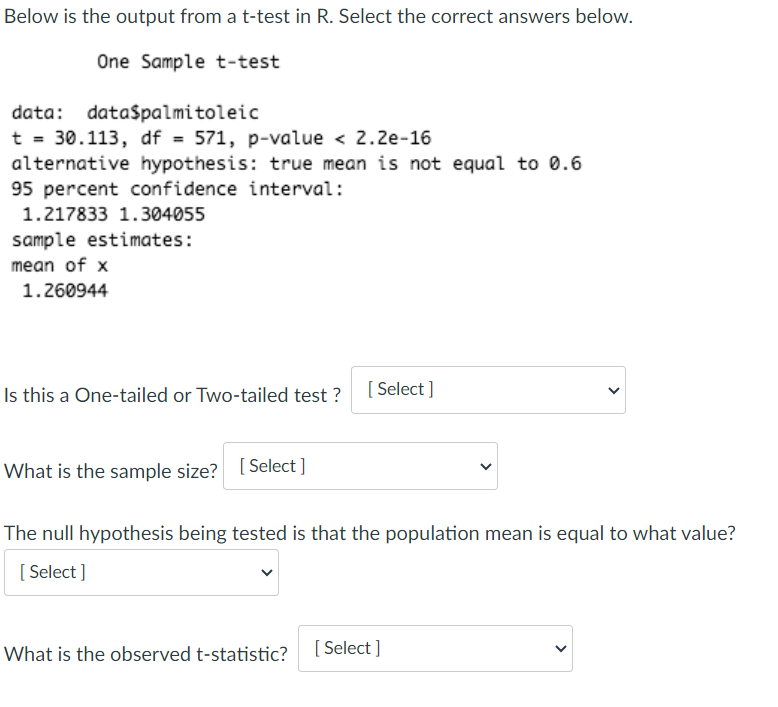Viewport: 778px width, 707px height.
Task: Open the observed t-statistic dropdown
Action: (x=435, y=648)
